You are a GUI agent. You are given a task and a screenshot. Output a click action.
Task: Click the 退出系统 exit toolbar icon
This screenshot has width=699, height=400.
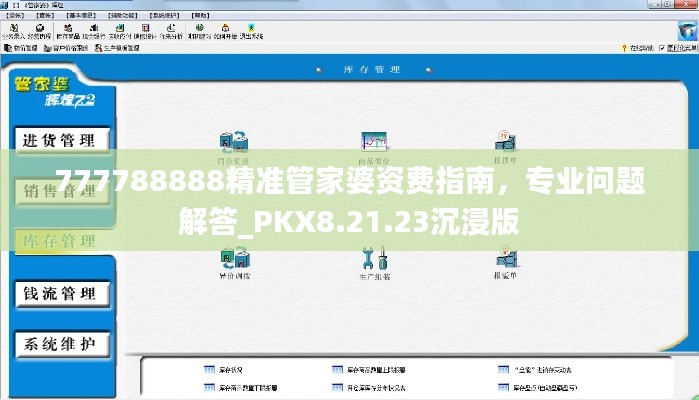[x=251, y=31]
